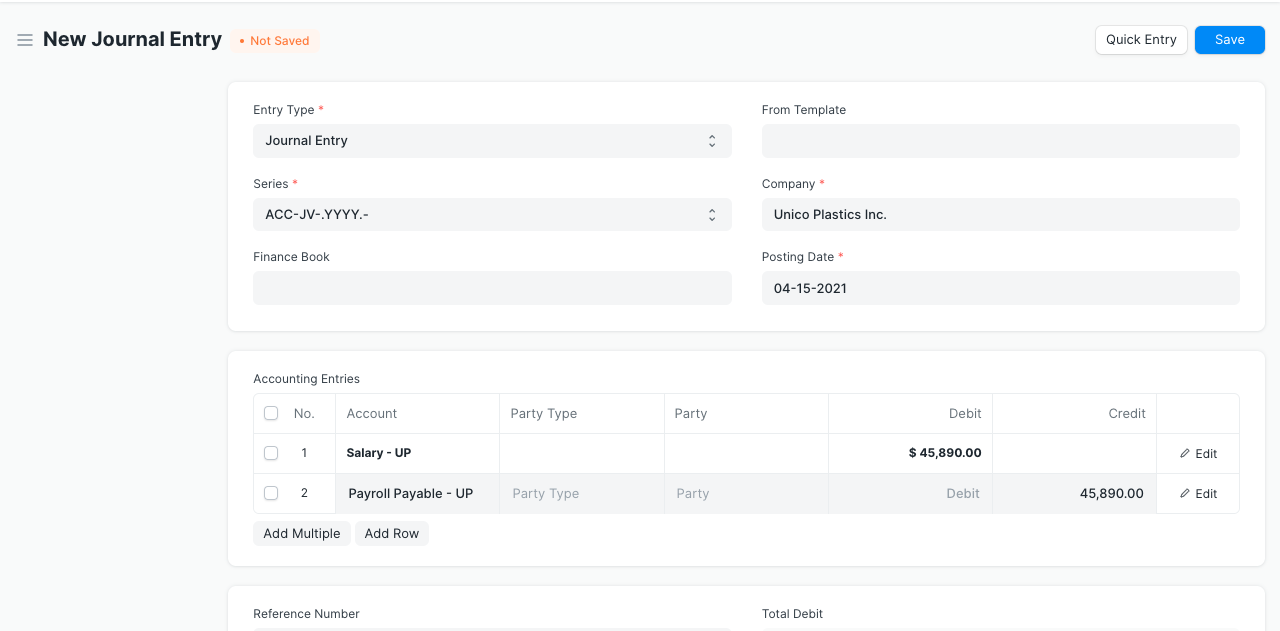The height and width of the screenshot is (631, 1280).
Task: Toggle select-all checkbox in Accounting Entries header
Action: [271, 413]
